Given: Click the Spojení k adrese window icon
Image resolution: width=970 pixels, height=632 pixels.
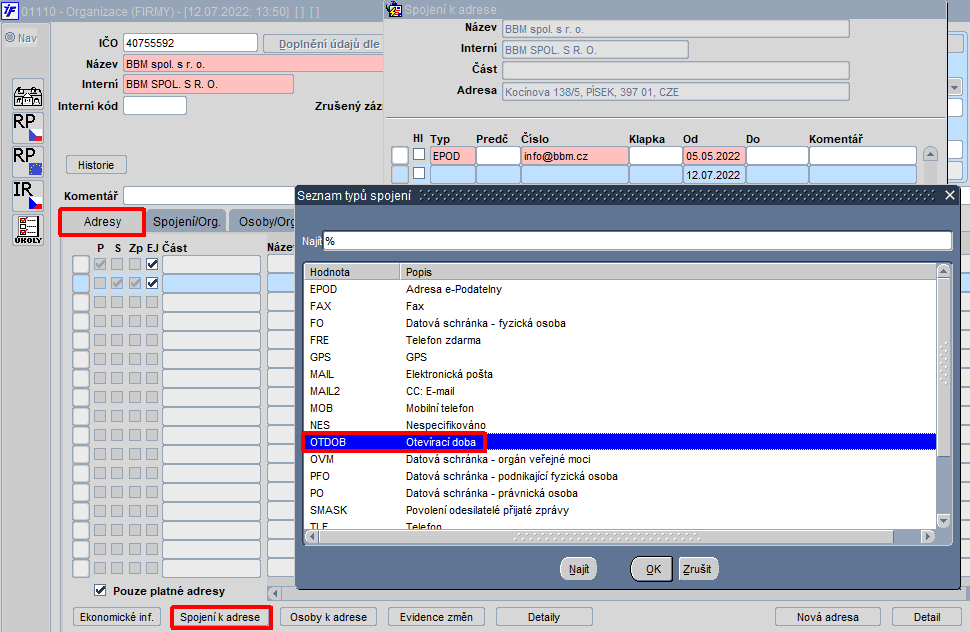Looking at the screenshot, I should [x=393, y=9].
